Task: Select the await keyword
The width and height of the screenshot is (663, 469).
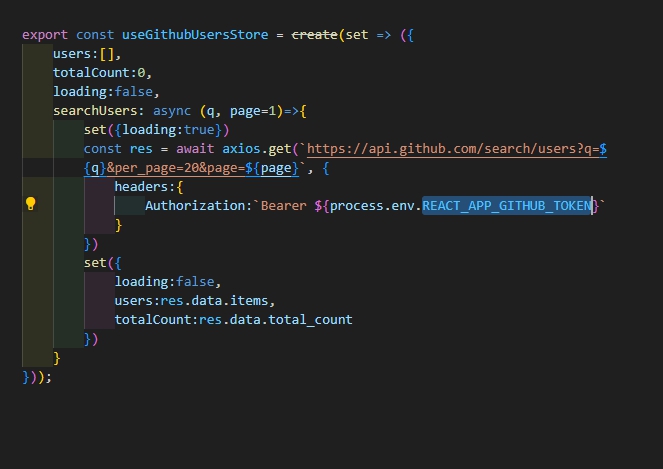Action: click(195, 148)
